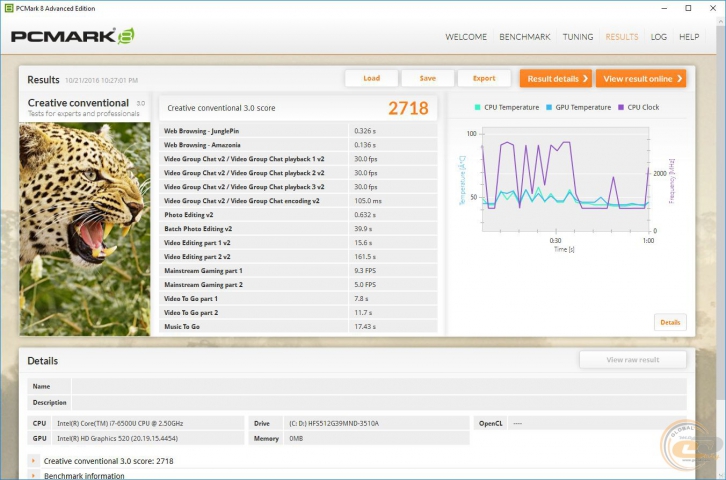Click the View raw result button
This screenshot has width=726, height=480.
(x=632, y=360)
